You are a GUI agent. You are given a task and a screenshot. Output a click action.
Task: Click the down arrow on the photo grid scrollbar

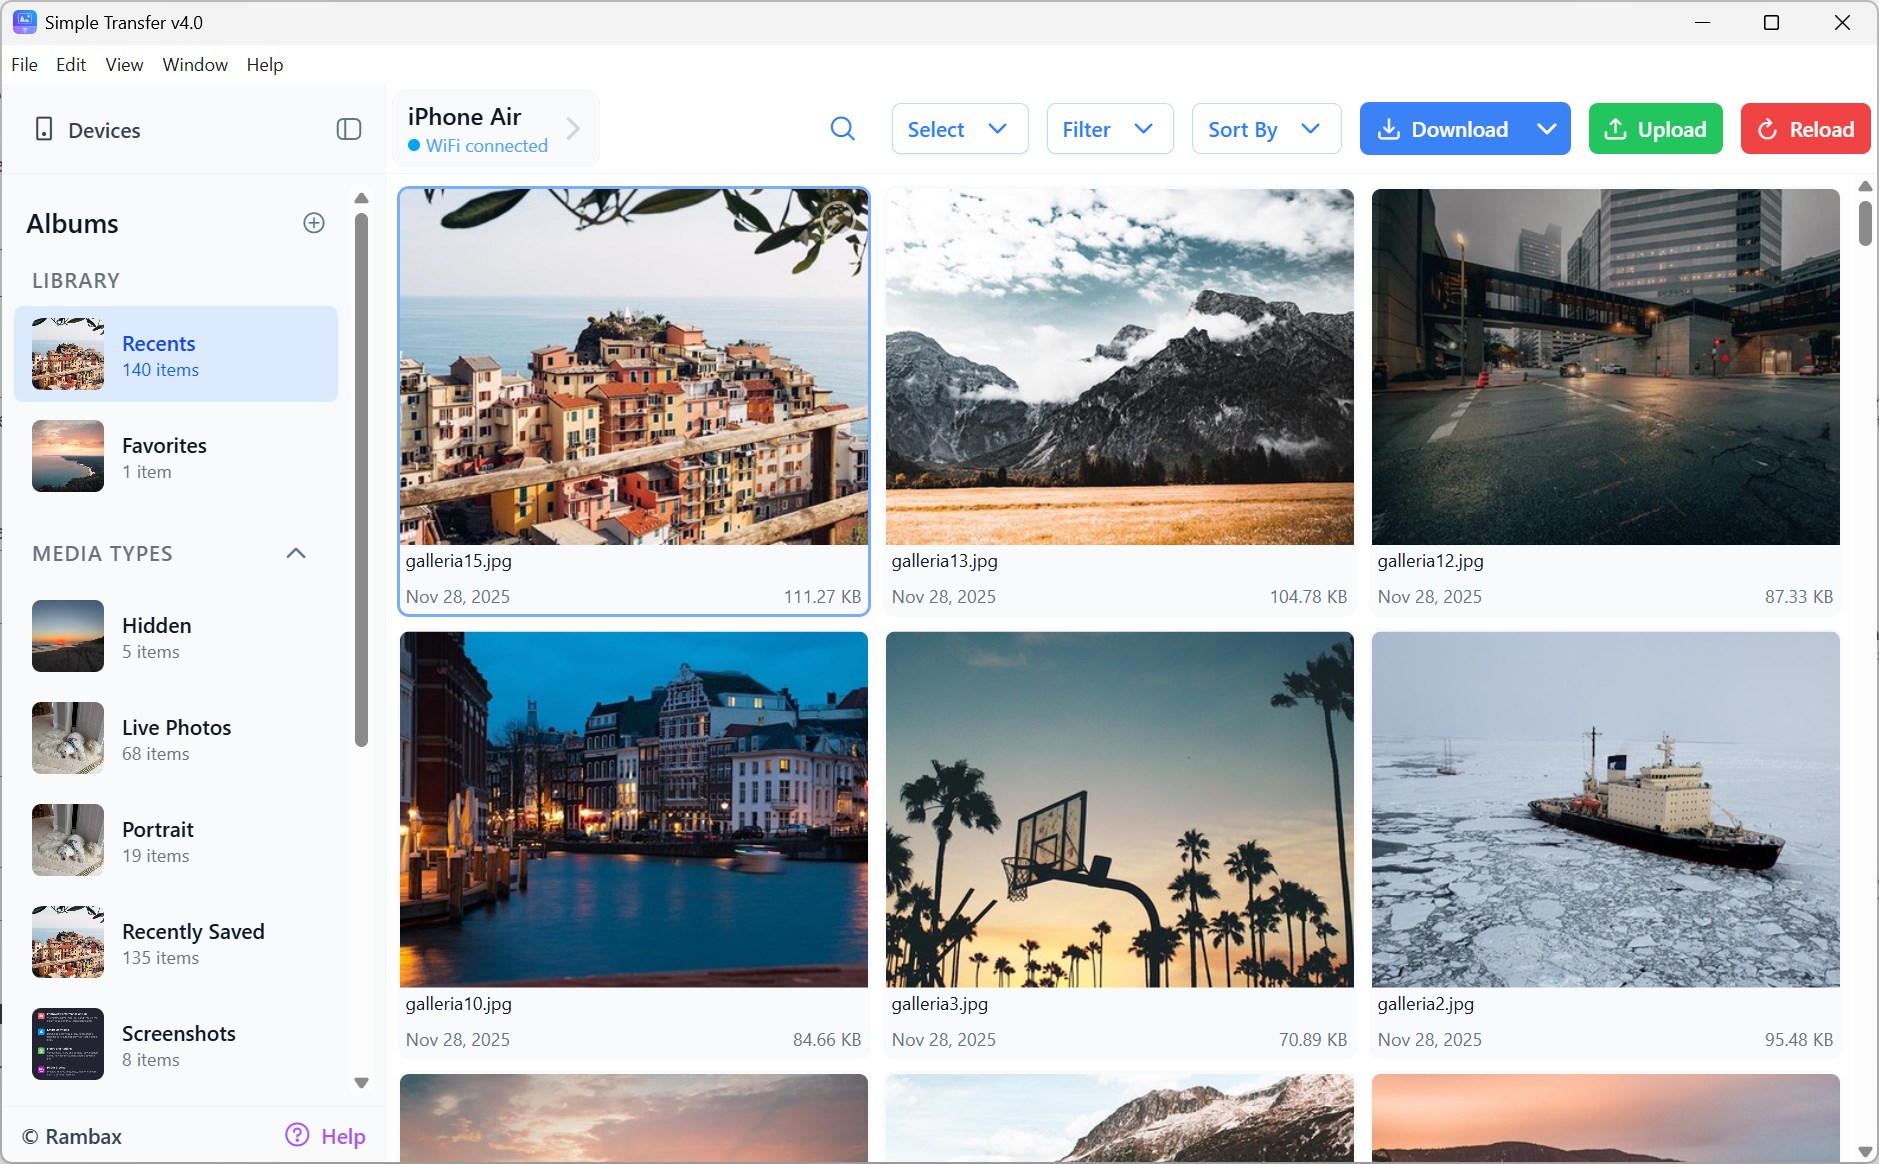(1864, 1151)
